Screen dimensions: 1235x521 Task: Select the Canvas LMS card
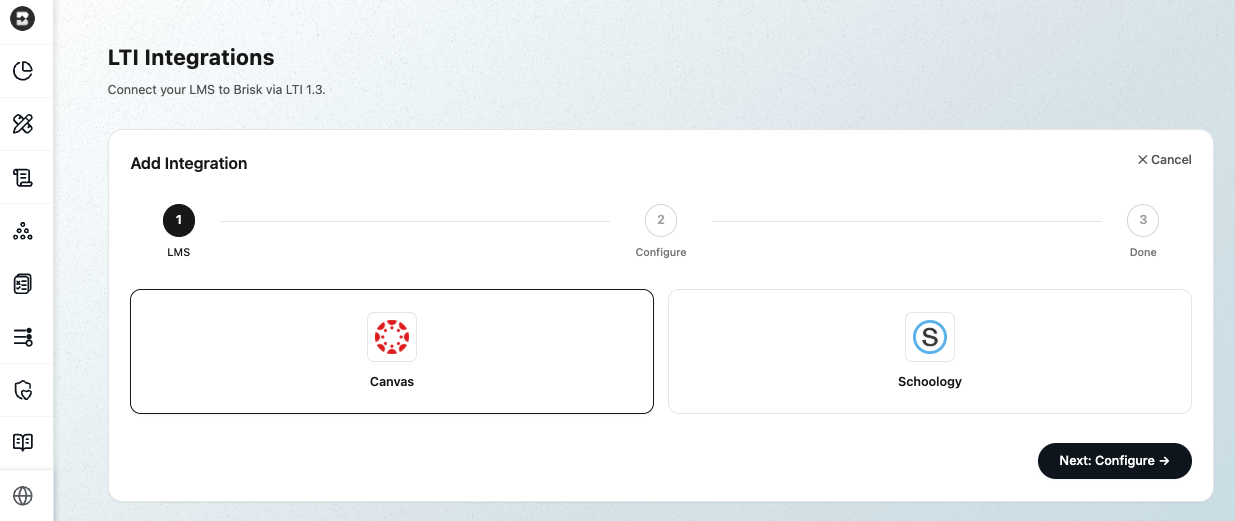click(x=392, y=352)
